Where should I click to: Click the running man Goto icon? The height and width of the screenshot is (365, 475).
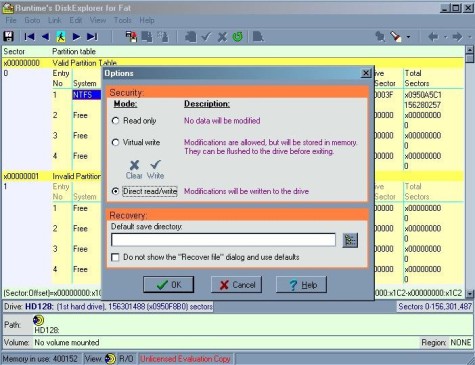tap(61, 36)
